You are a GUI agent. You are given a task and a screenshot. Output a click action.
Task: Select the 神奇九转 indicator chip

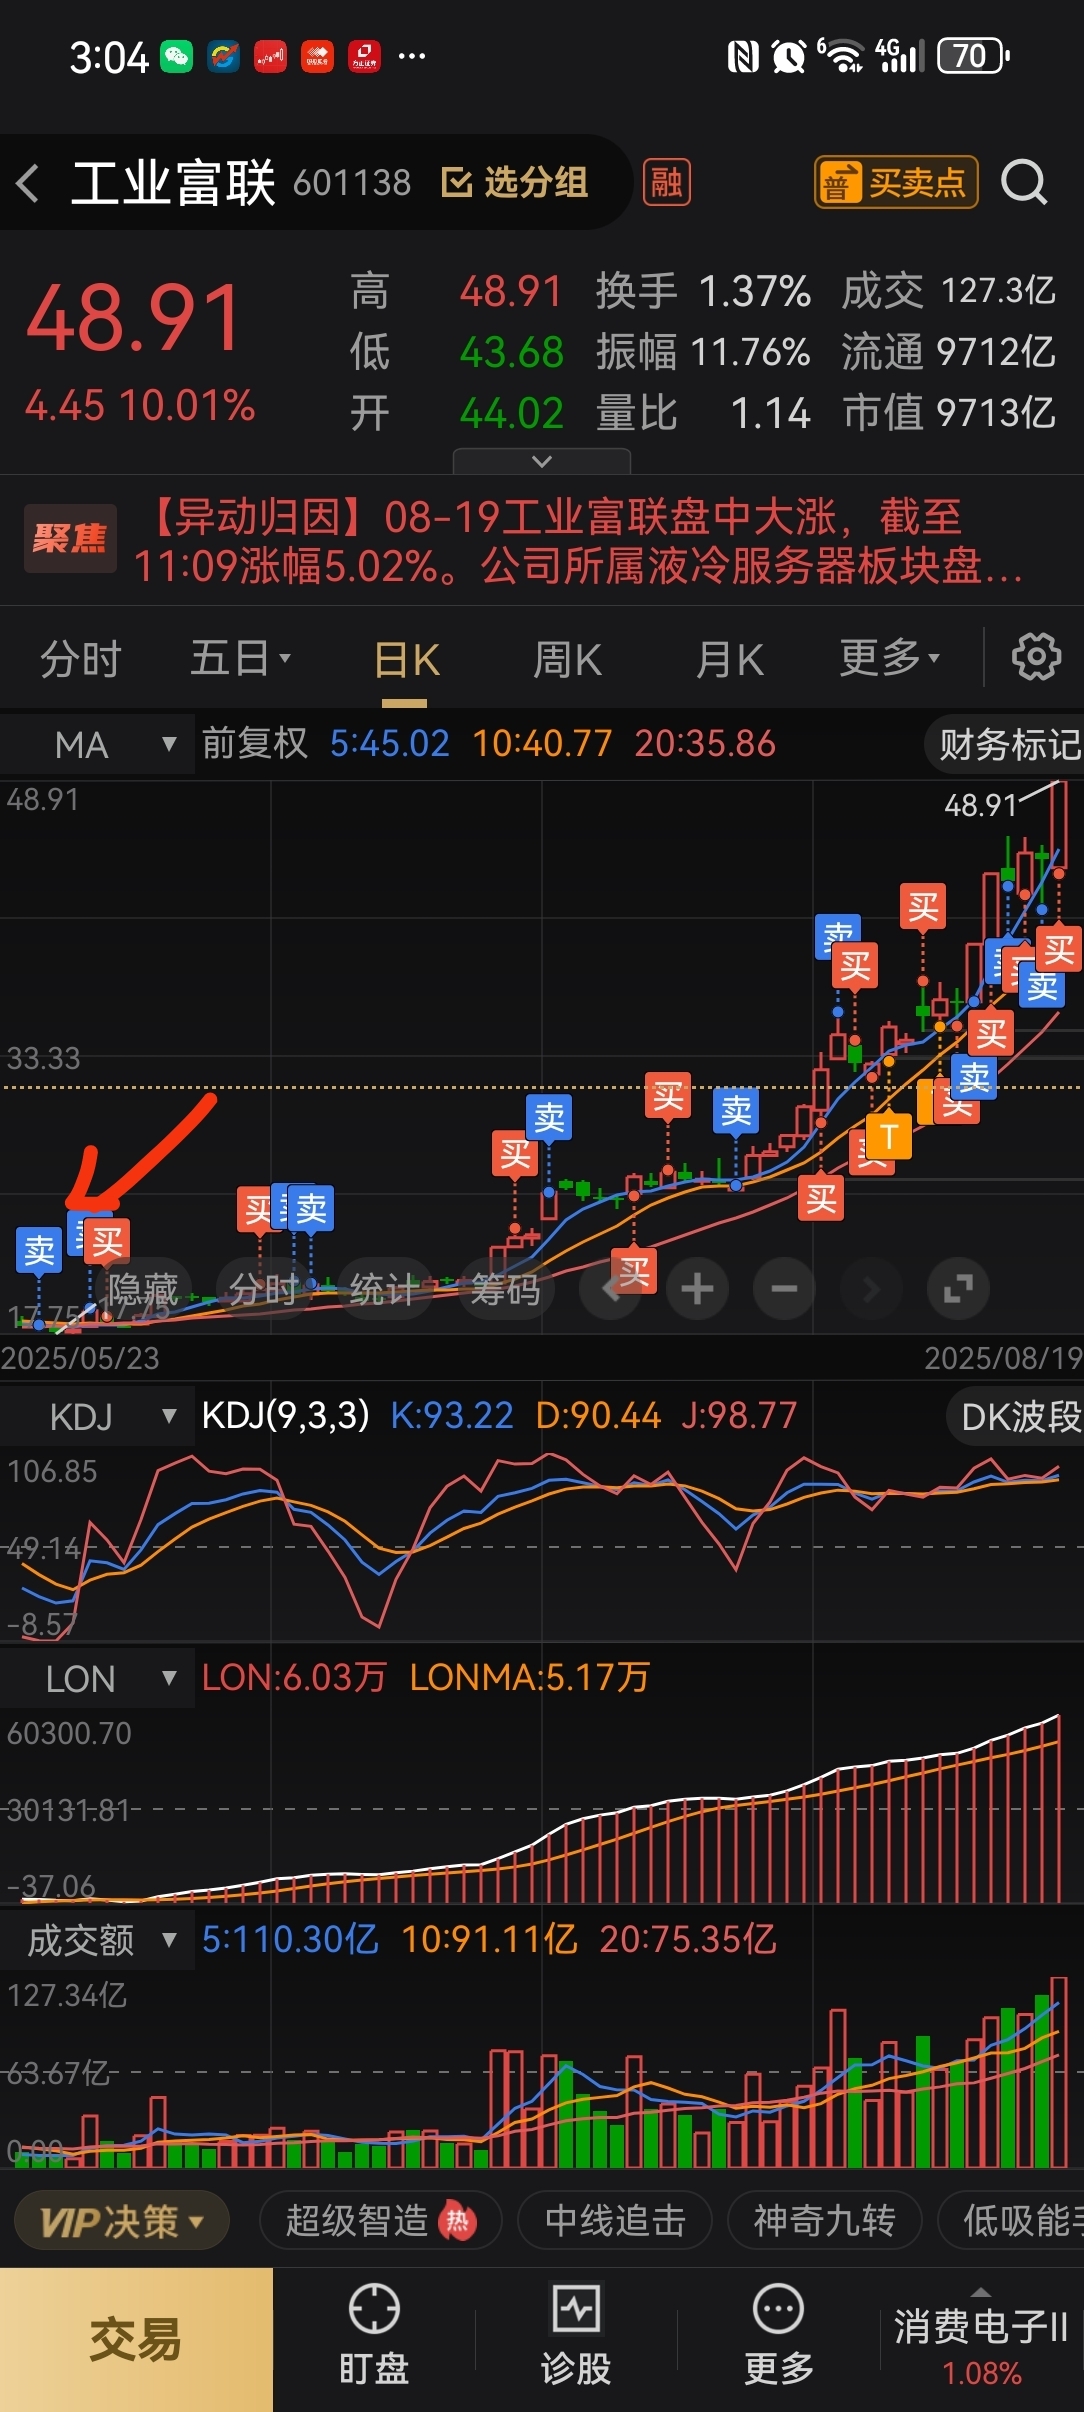pyautogui.click(x=824, y=2221)
